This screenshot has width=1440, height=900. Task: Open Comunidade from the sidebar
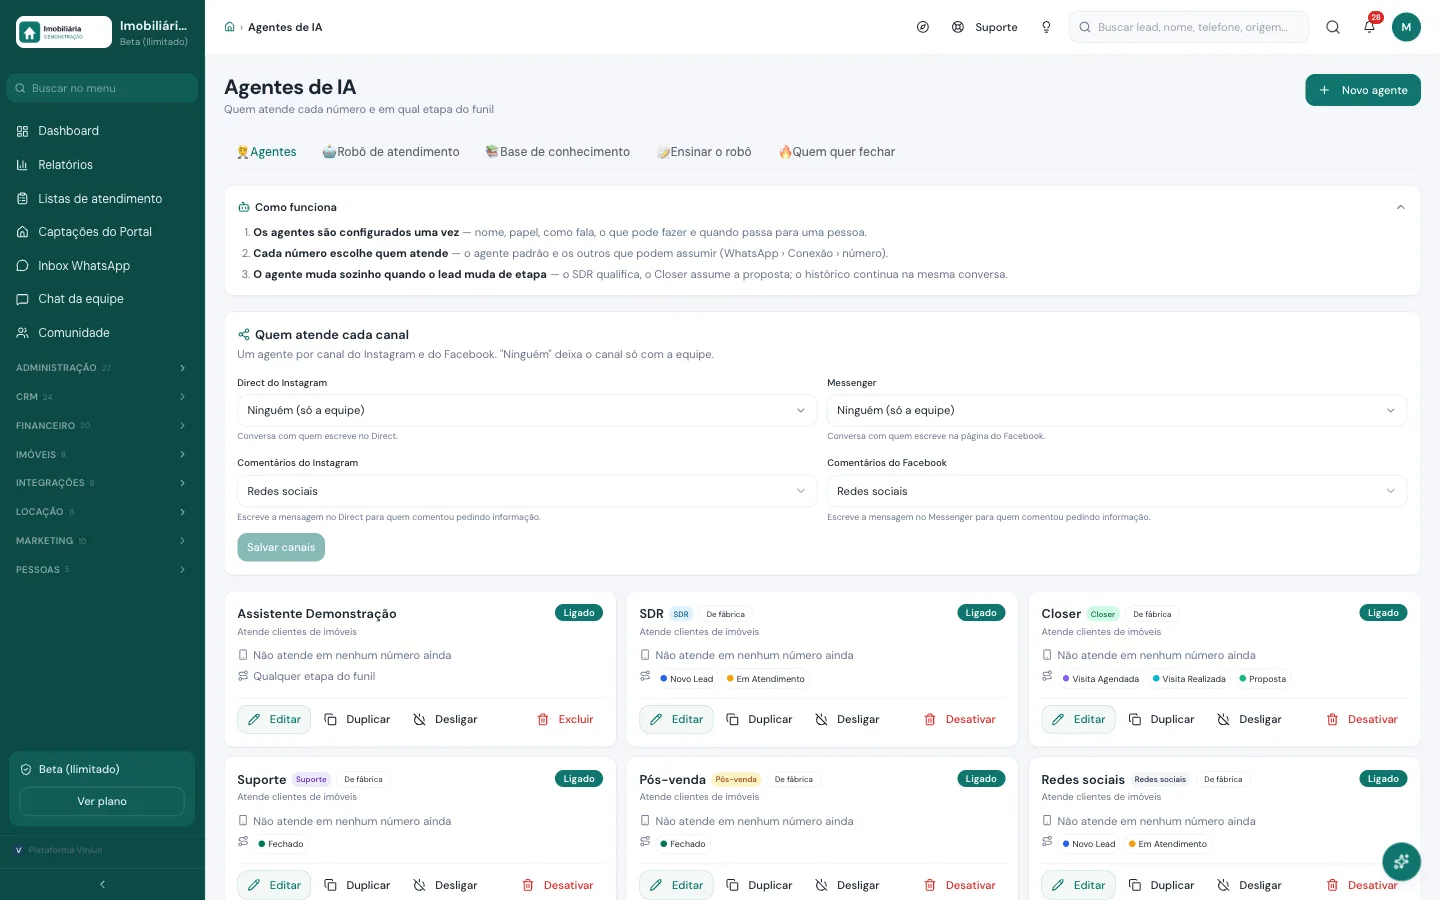[102, 333]
